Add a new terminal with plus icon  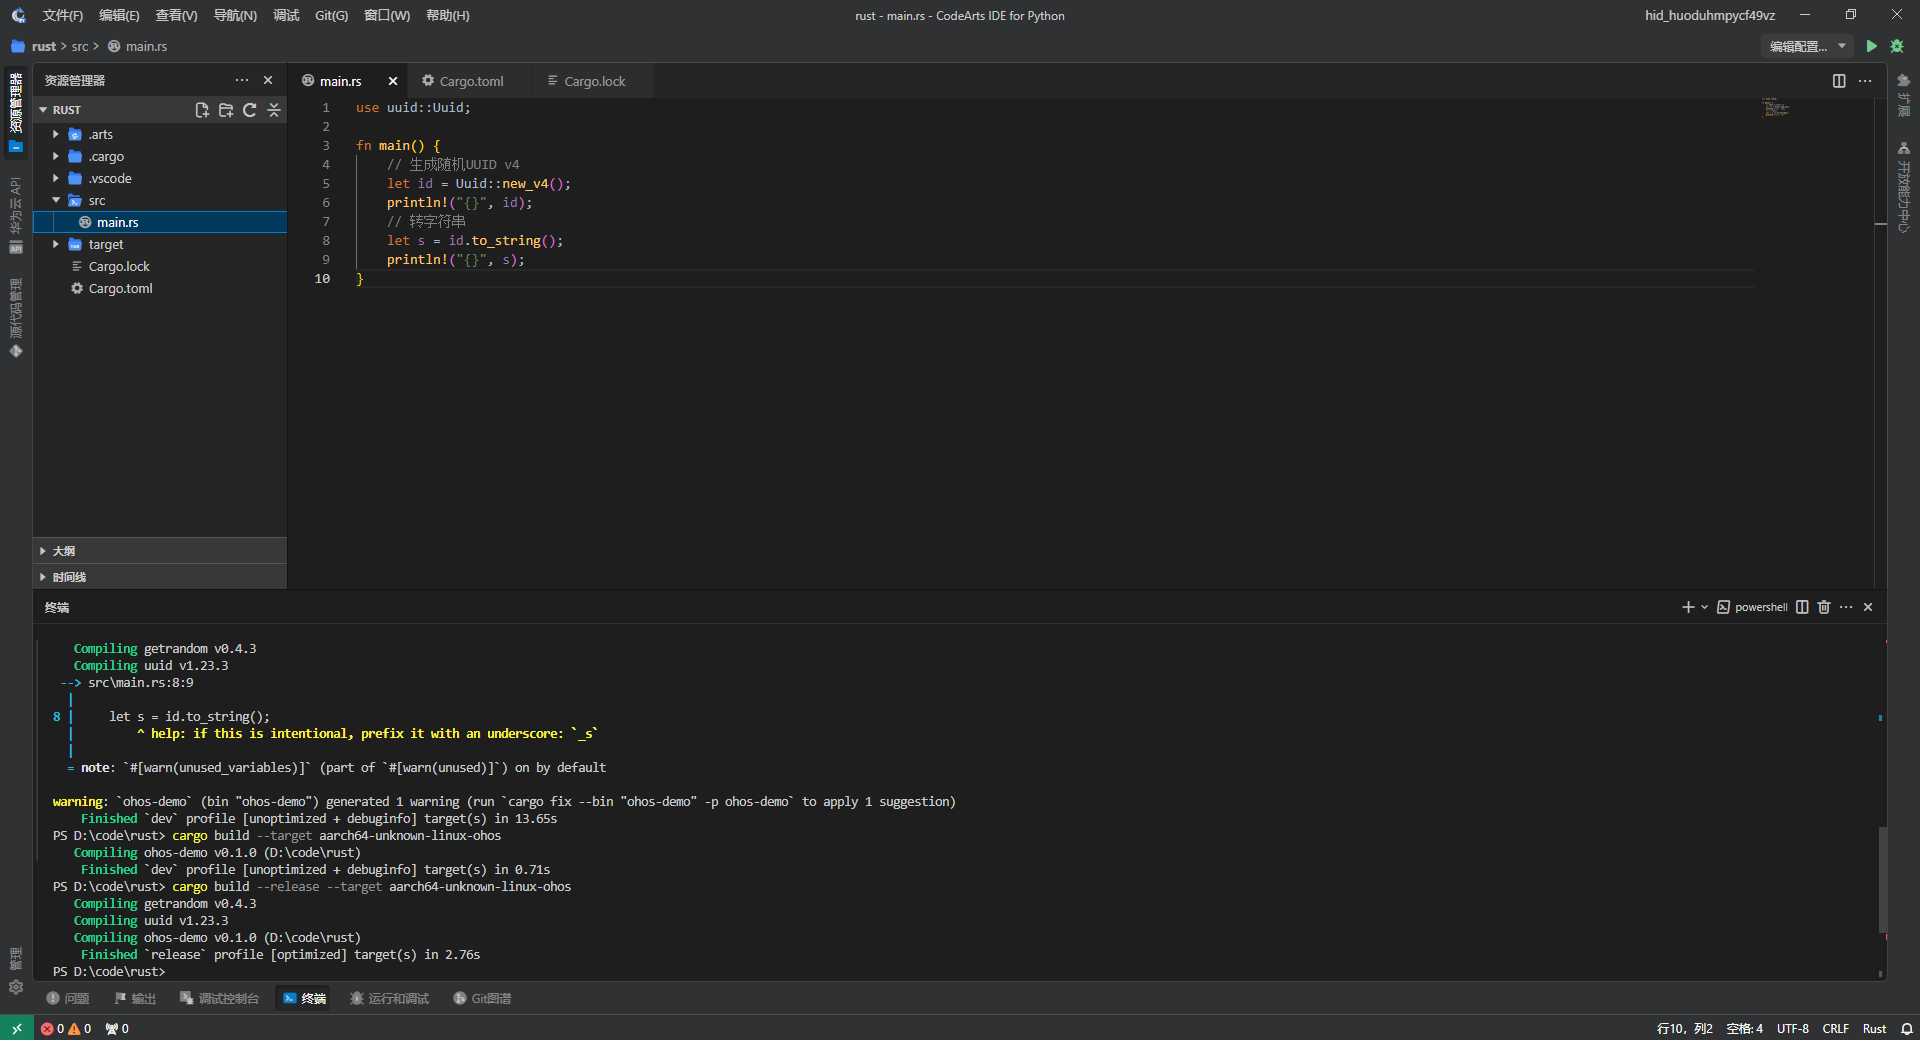1688,607
